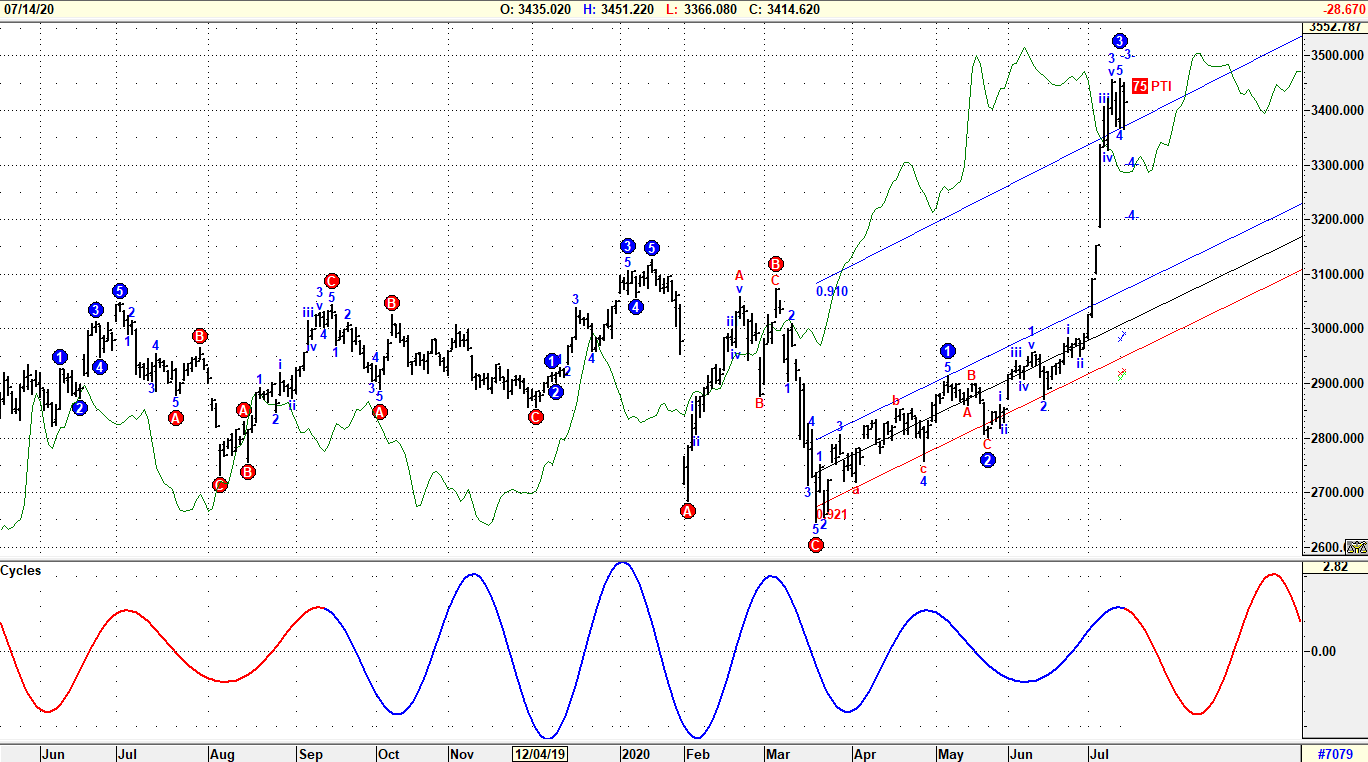Click the red -28.670 change value

(x=1340, y=9)
